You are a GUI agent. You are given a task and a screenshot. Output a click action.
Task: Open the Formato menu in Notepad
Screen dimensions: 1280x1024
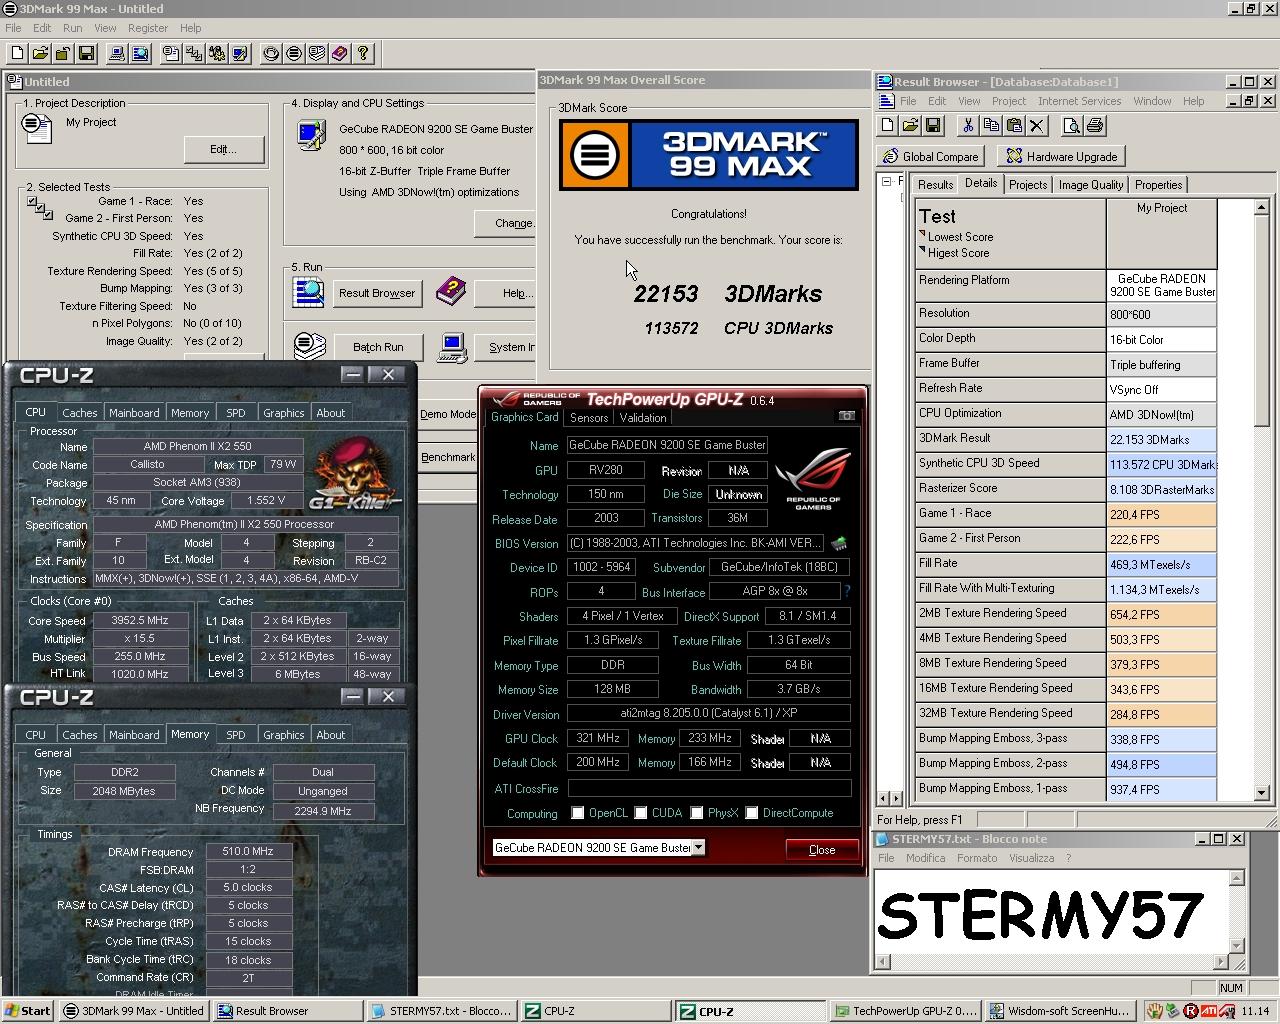point(977,858)
